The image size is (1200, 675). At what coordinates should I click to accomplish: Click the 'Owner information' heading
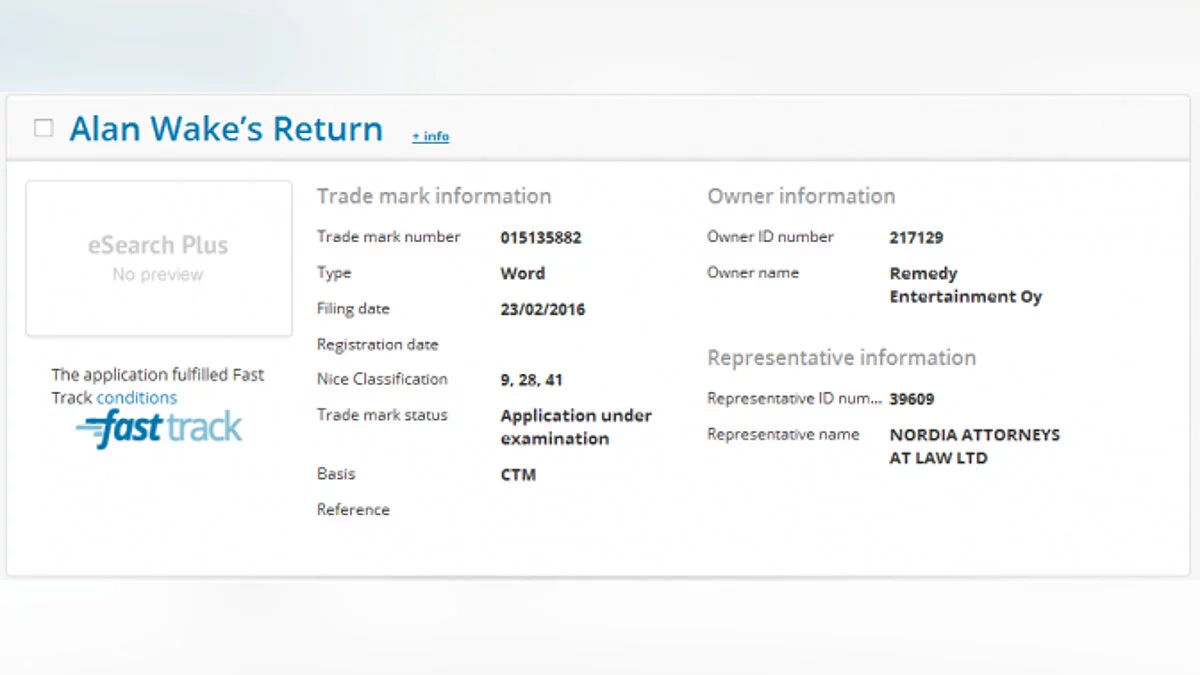pyautogui.click(x=801, y=196)
